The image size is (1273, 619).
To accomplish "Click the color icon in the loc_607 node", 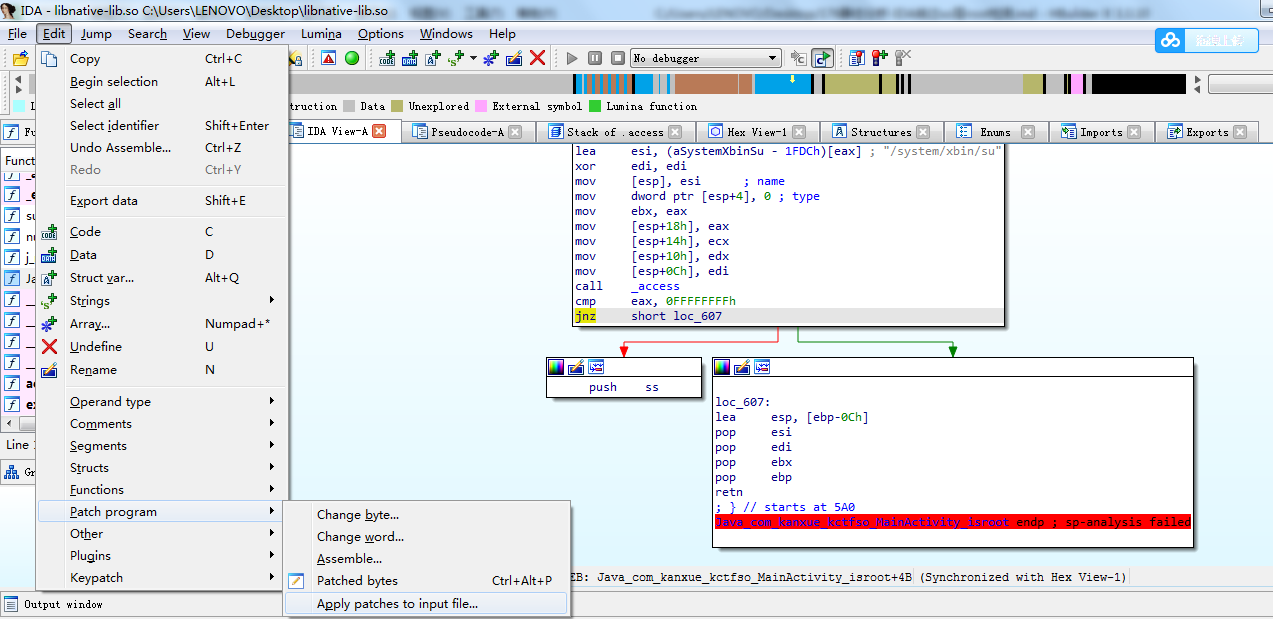I will tap(722, 367).
